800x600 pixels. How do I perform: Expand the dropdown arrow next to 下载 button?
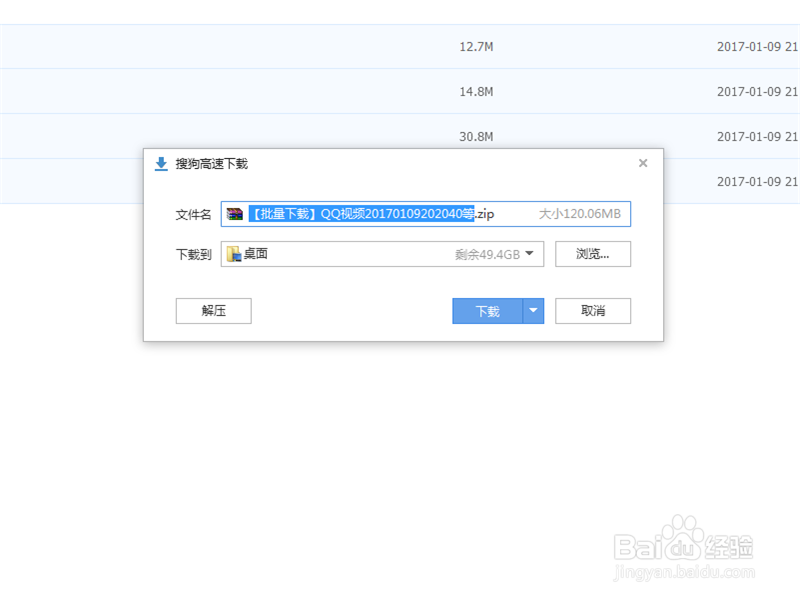point(533,311)
